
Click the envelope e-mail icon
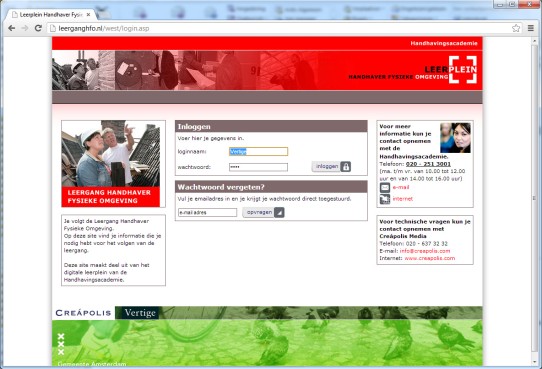(x=385, y=188)
